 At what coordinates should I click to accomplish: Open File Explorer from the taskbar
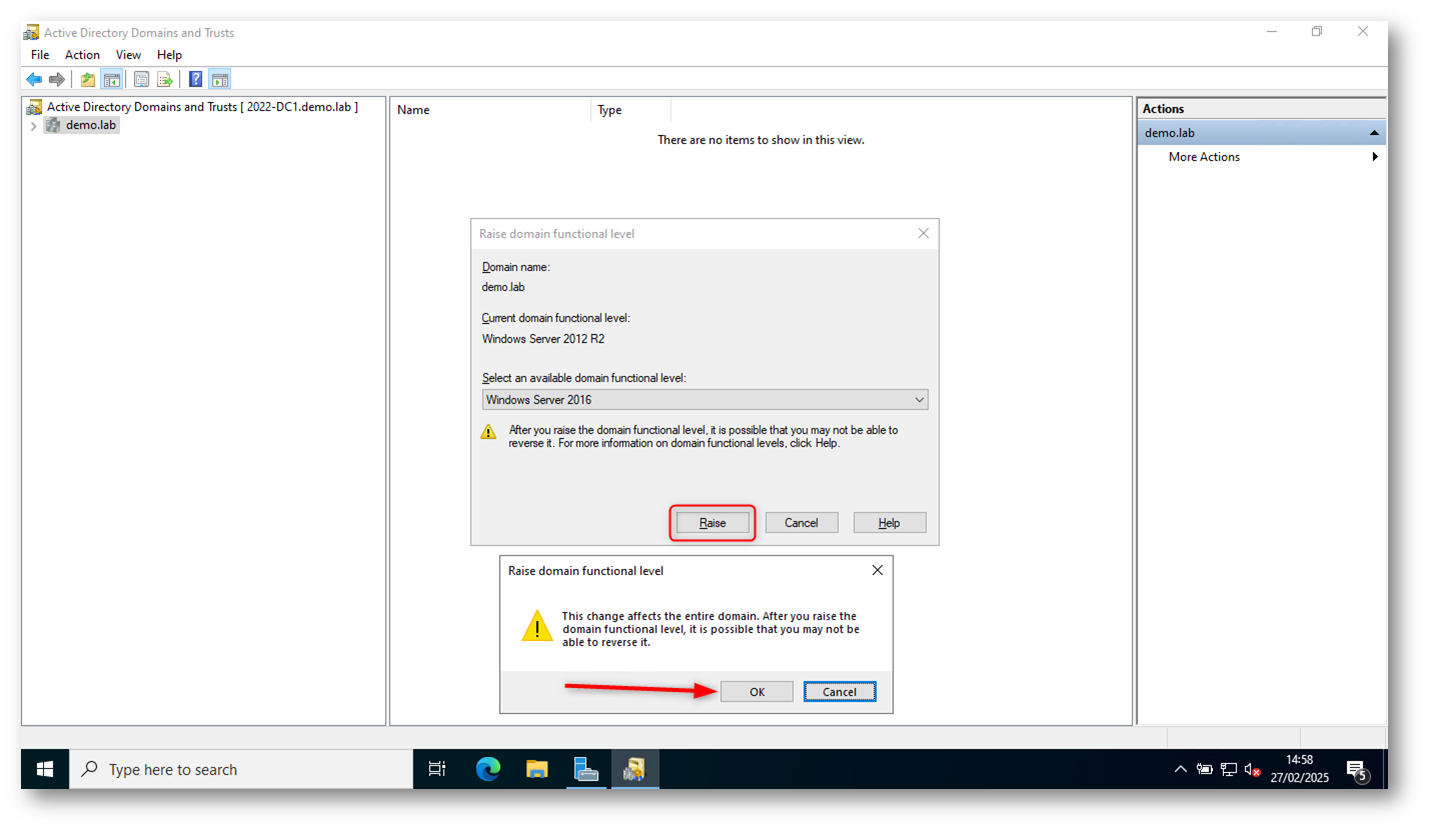click(x=537, y=769)
